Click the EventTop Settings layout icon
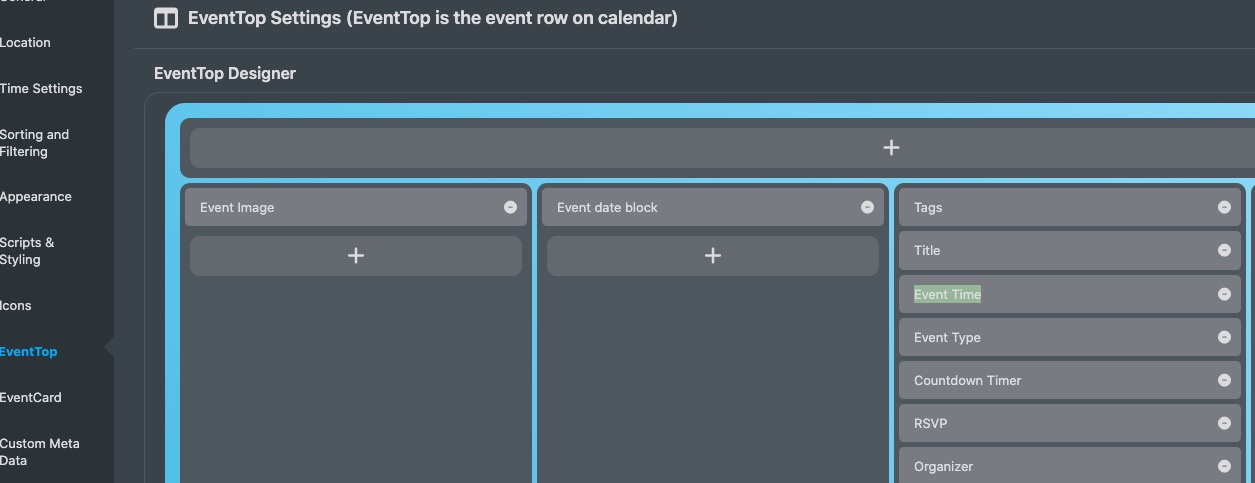Image resolution: width=1255 pixels, height=483 pixels. click(166, 18)
